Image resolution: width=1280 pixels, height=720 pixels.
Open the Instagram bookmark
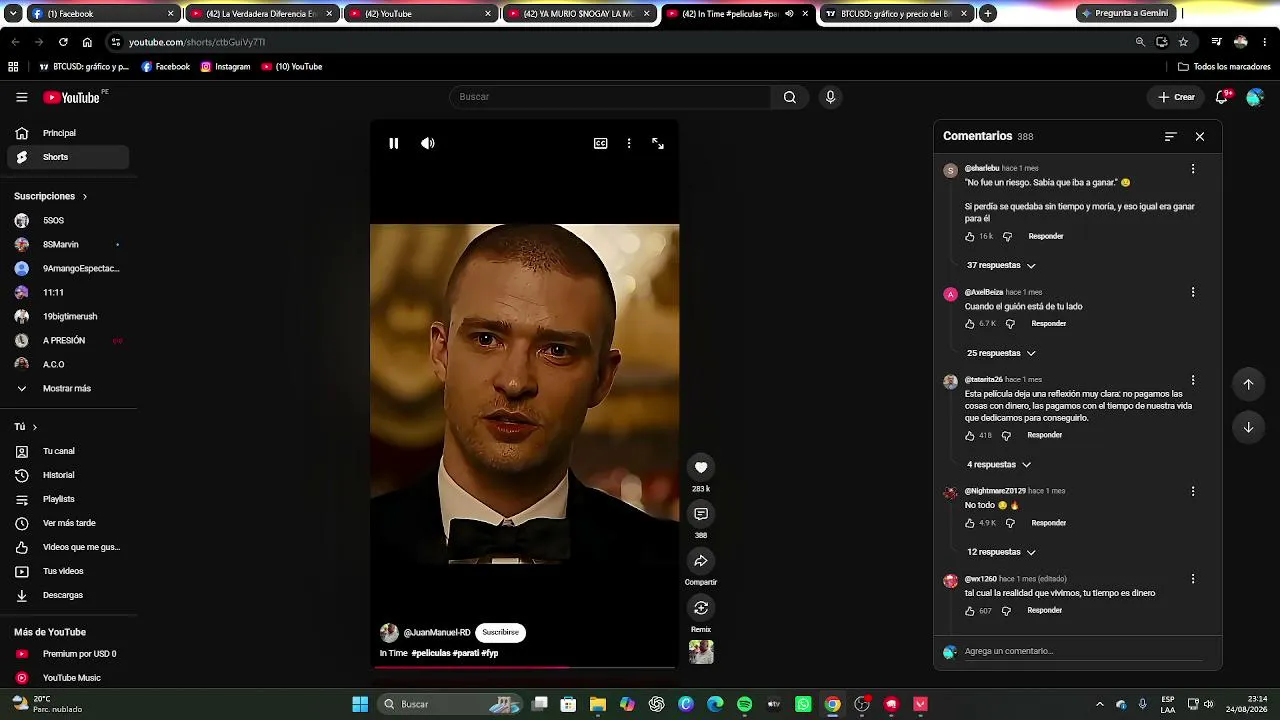pyautogui.click(x=225, y=67)
